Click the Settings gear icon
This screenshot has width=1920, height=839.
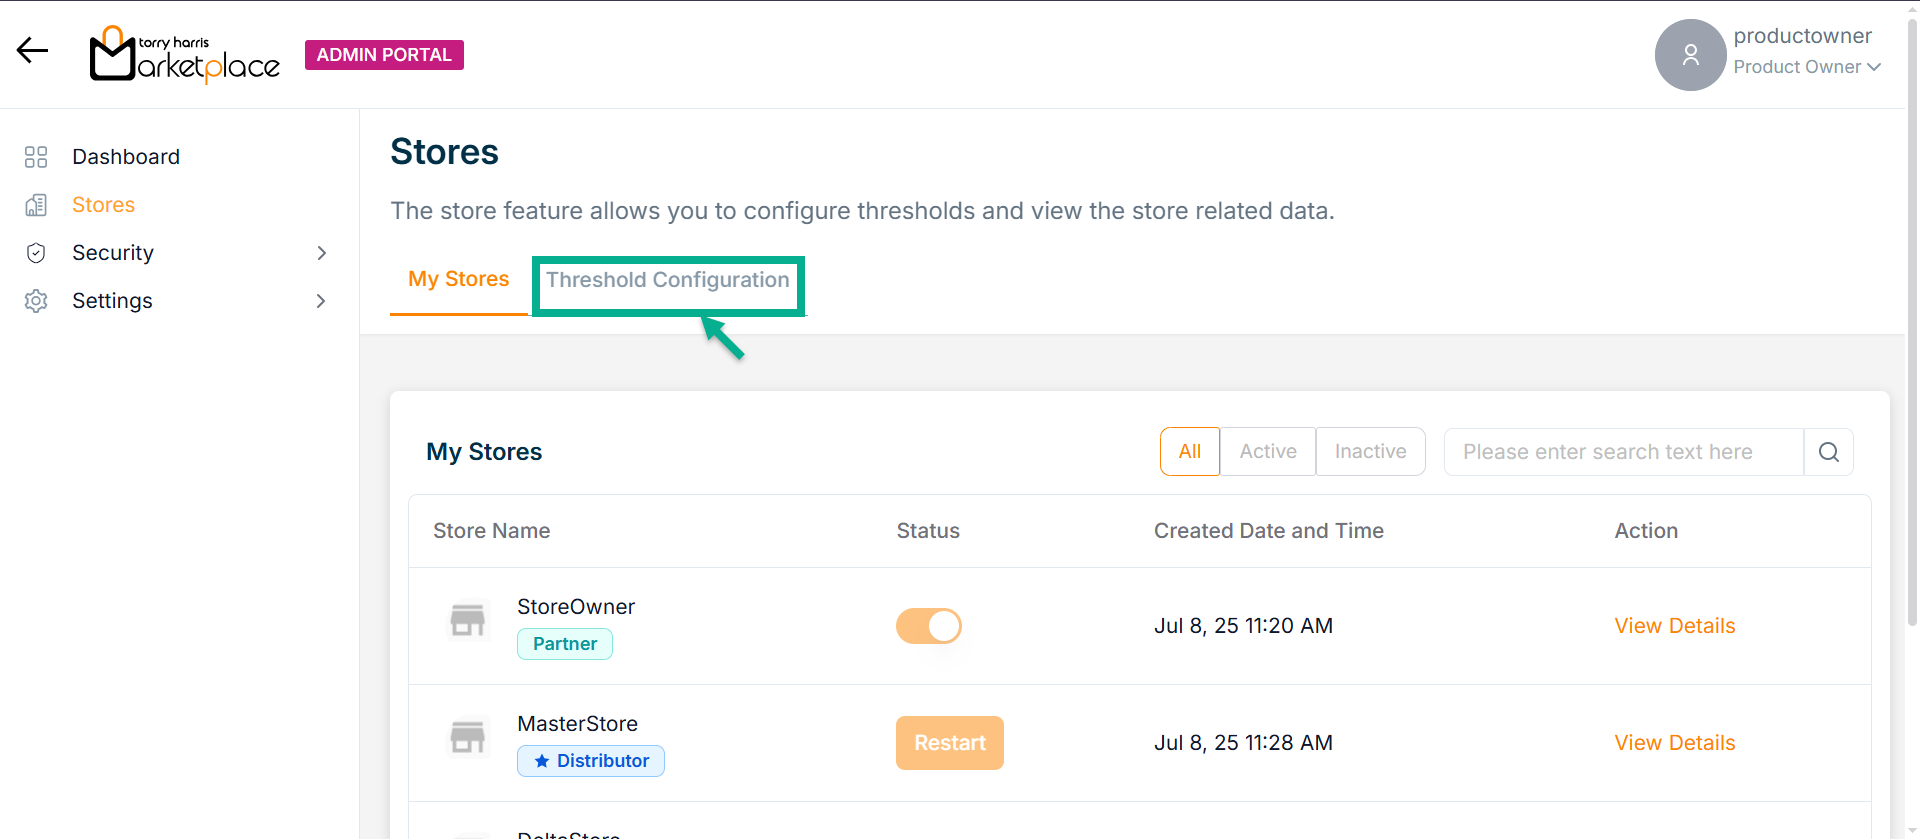click(x=36, y=301)
